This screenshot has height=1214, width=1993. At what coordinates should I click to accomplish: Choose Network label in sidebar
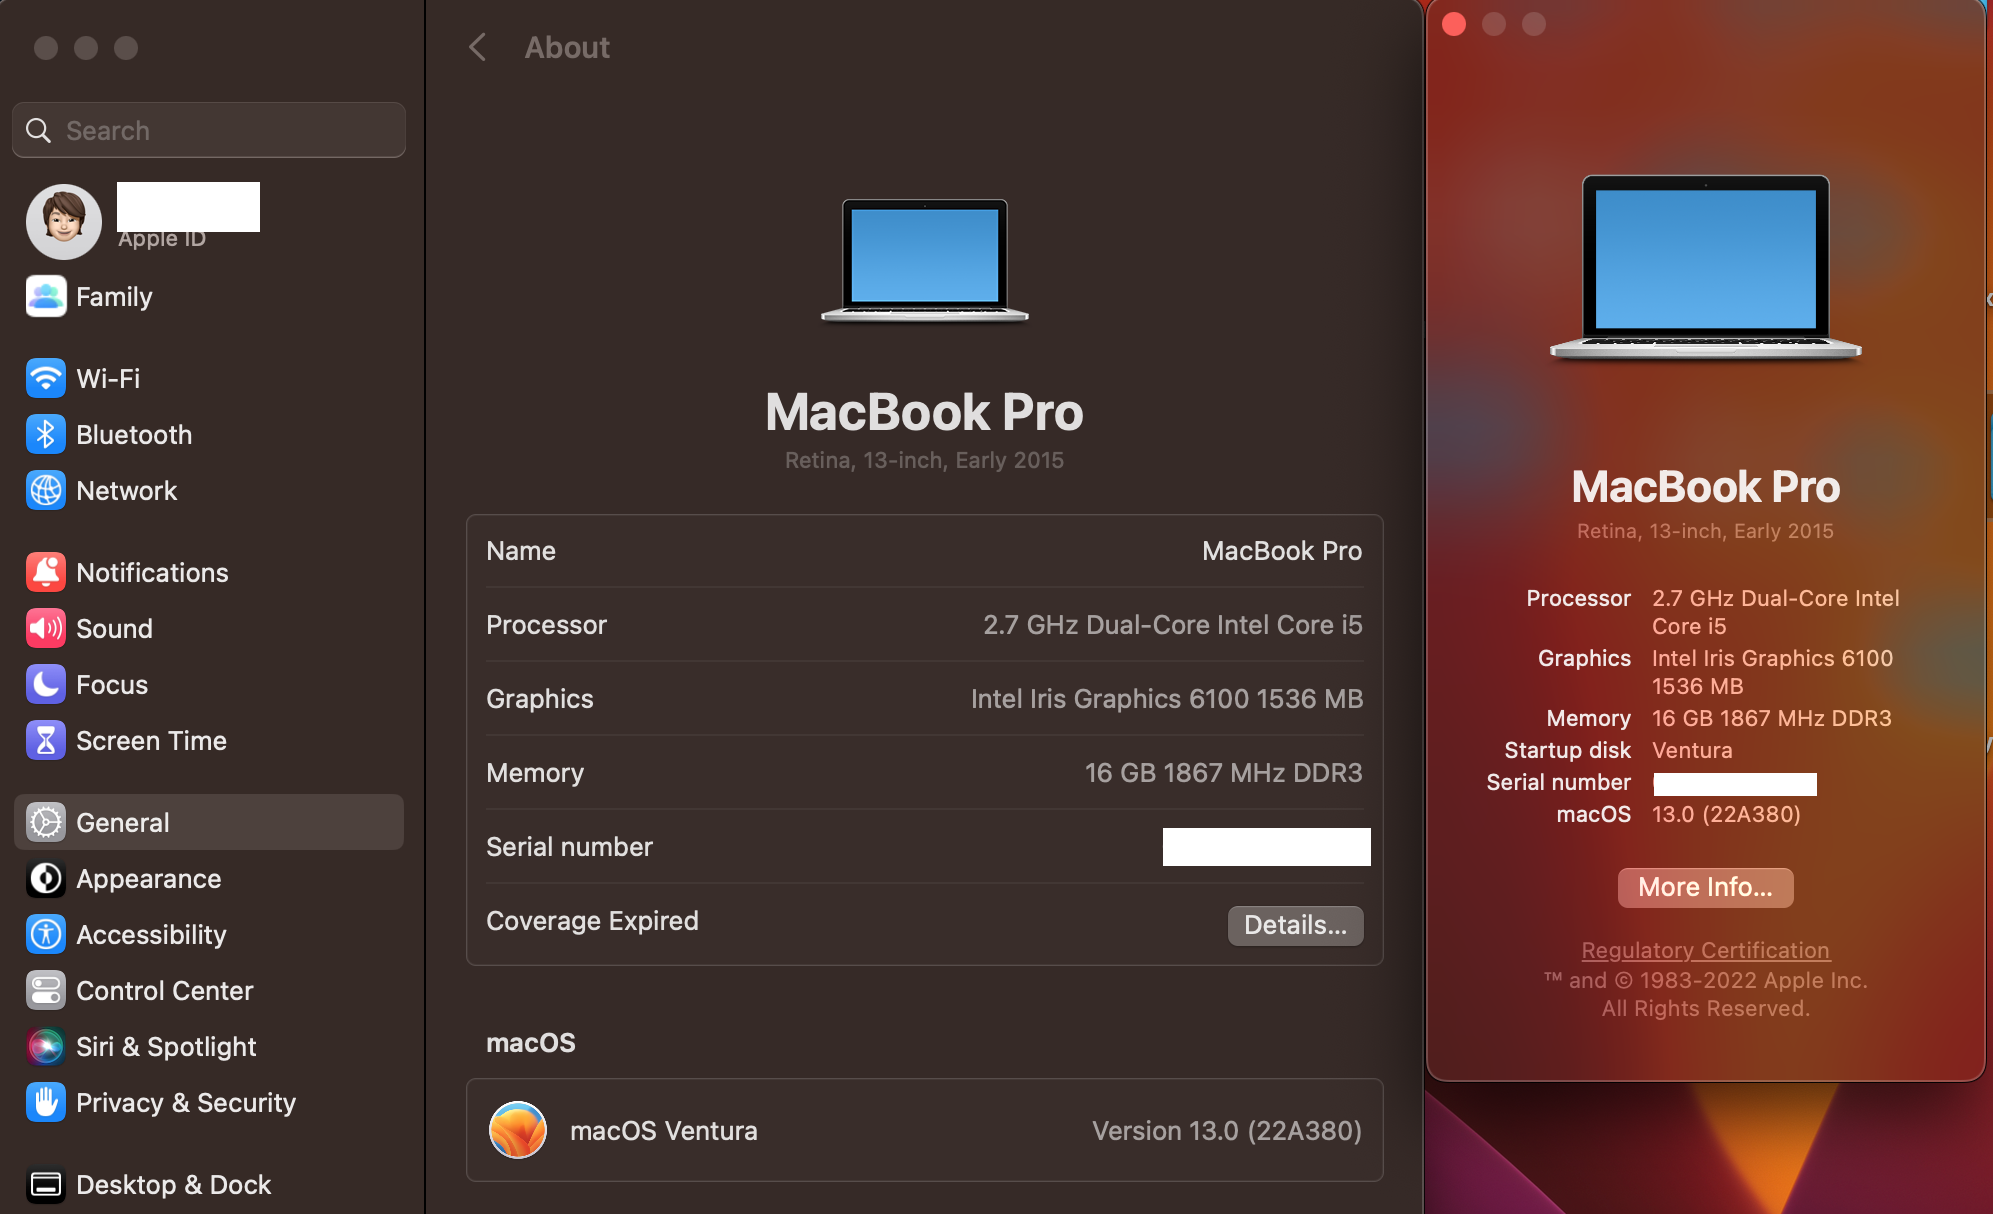(x=126, y=491)
